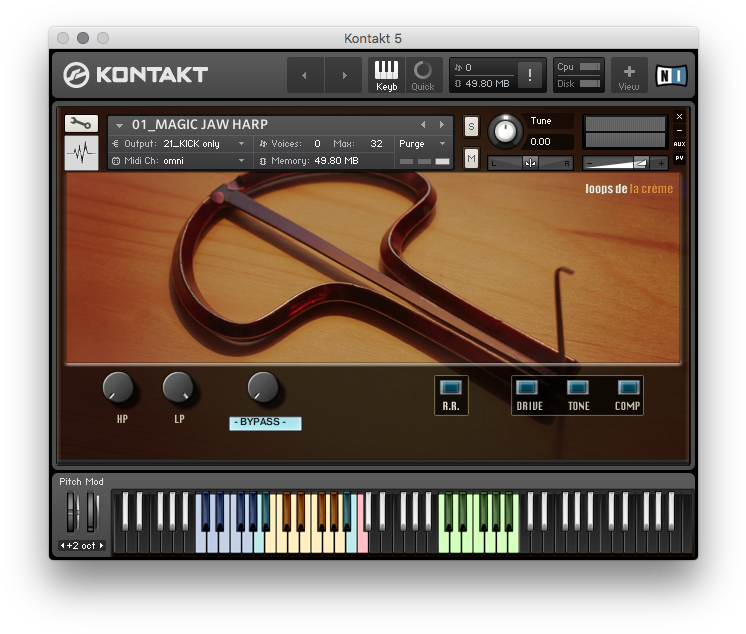
Task: Go to next preset with header right arrow
Action: (344, 75)
